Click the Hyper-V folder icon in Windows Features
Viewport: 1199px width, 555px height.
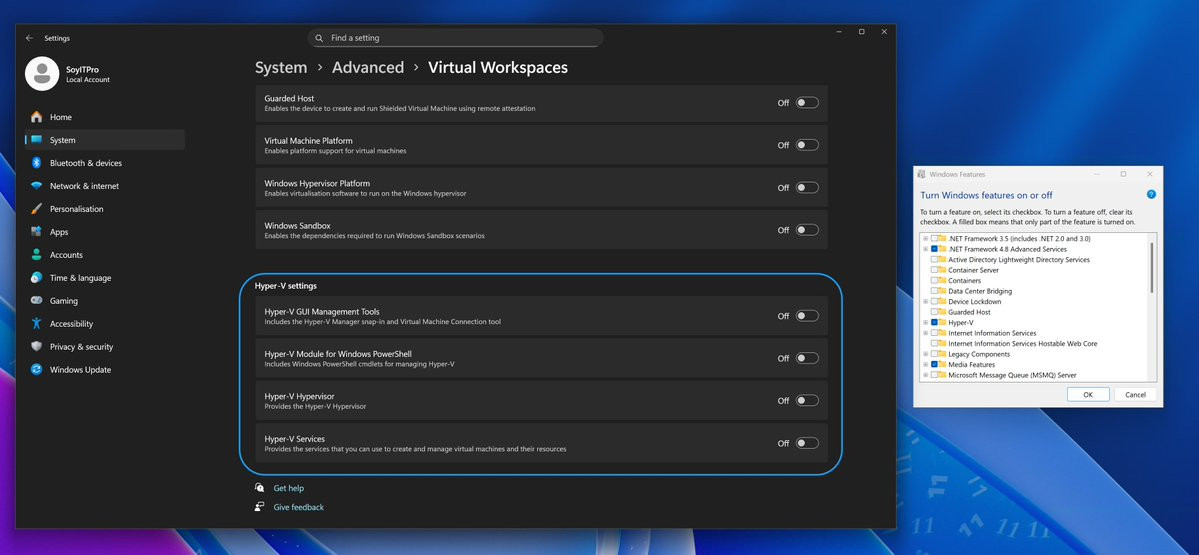(x=943, y=323)
